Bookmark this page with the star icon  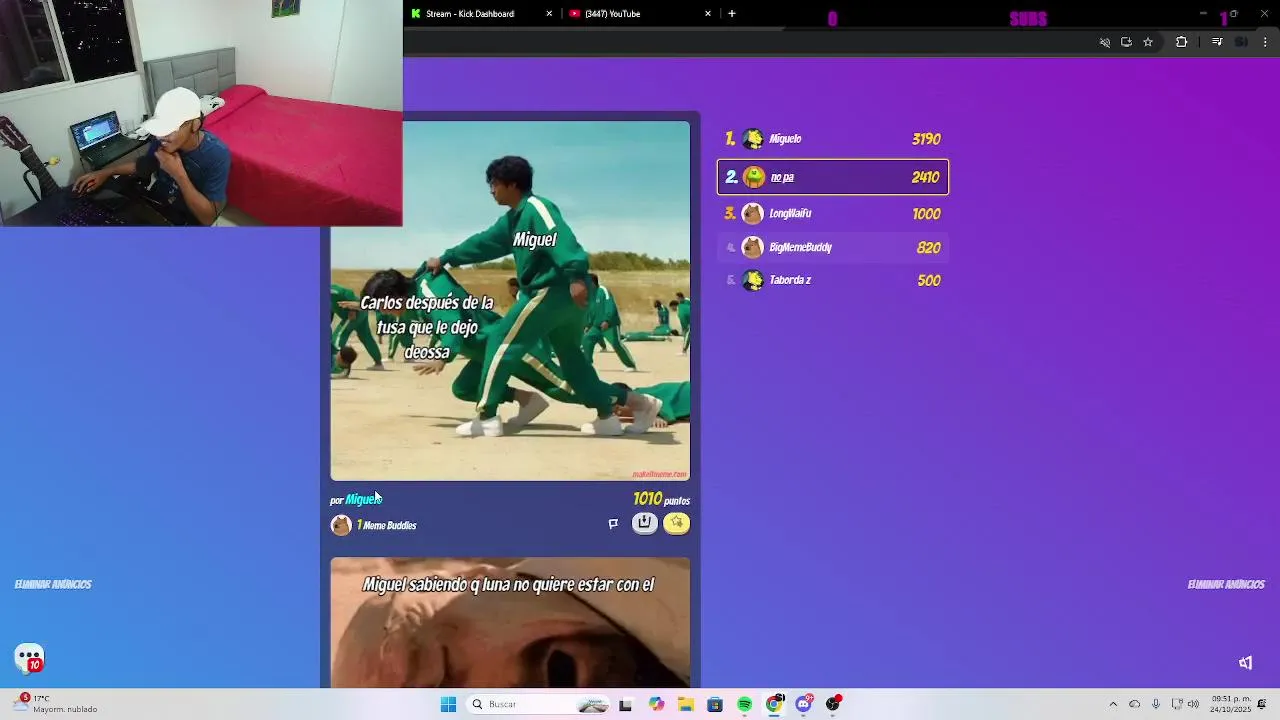click(1148, 42)
